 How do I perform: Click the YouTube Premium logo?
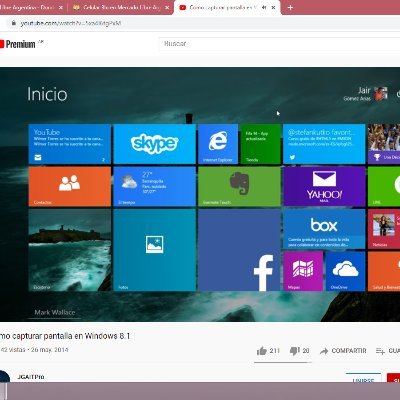(x=19, y=44)
